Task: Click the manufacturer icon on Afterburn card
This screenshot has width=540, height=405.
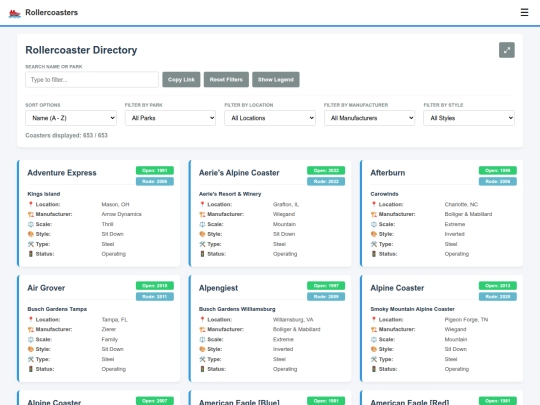Action: click(374, 214)
